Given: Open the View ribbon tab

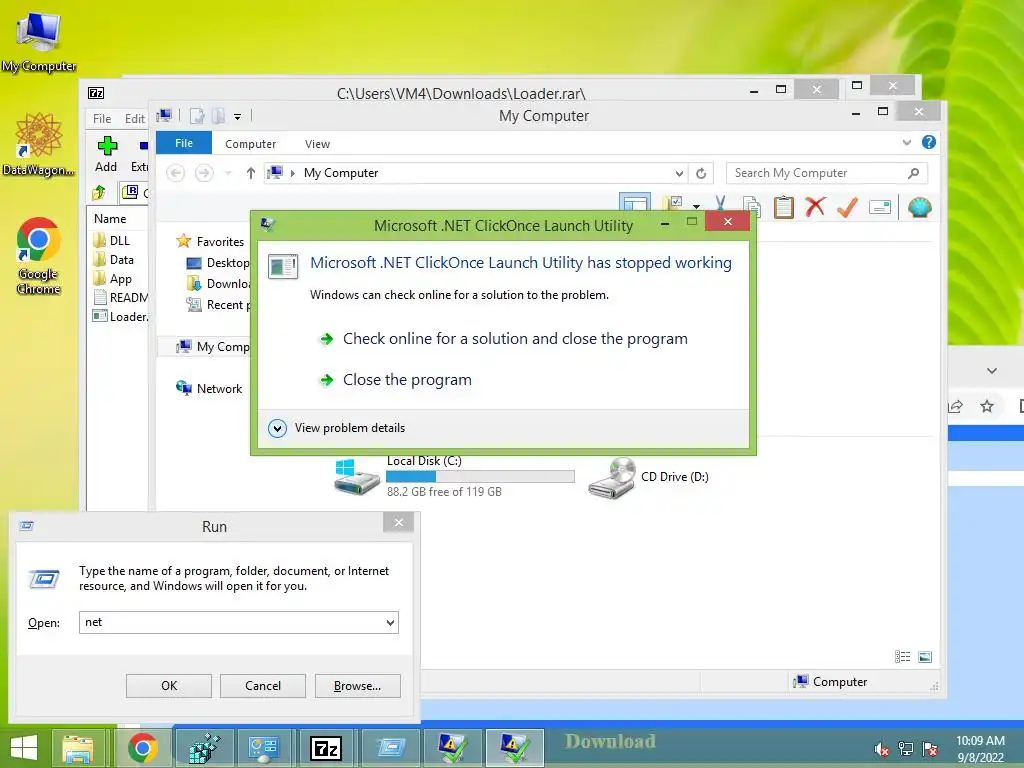Looking at the screenshot, I should point(317,144).
